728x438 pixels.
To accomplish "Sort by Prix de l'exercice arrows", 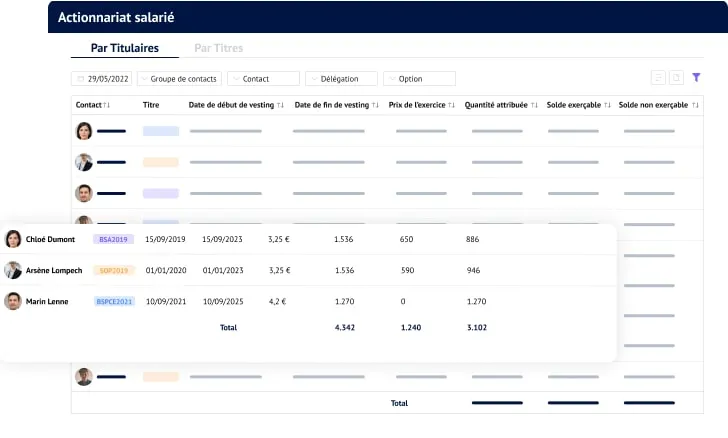I will (451, 105).
